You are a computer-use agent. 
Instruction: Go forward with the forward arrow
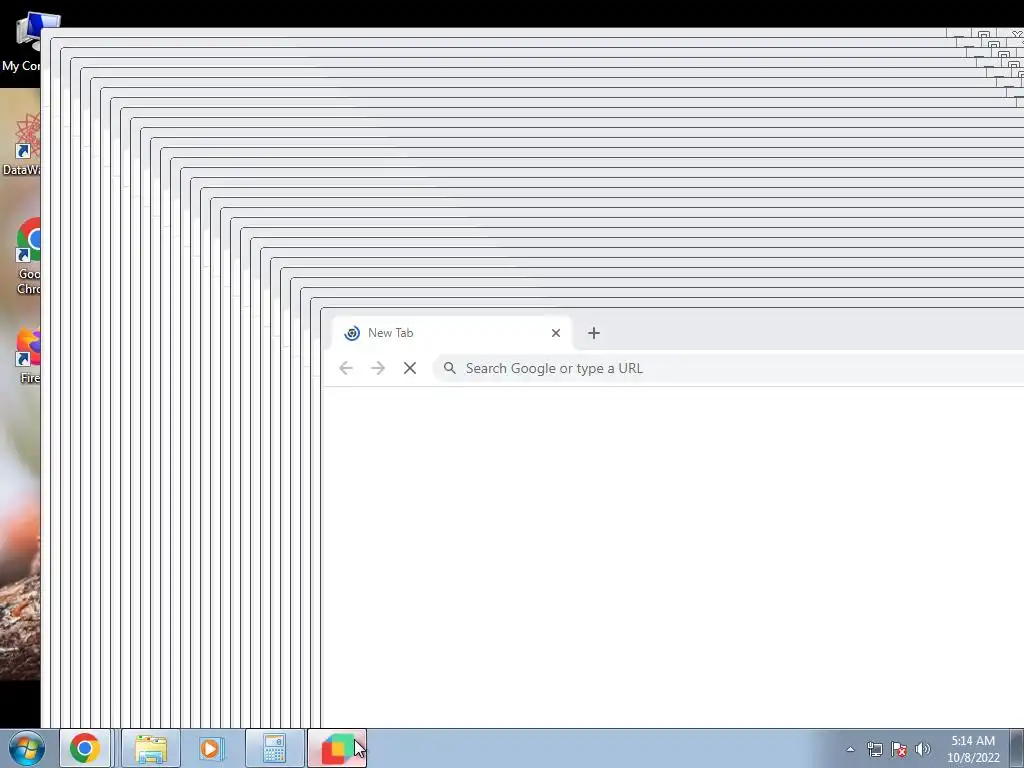(x=378, y=368)
